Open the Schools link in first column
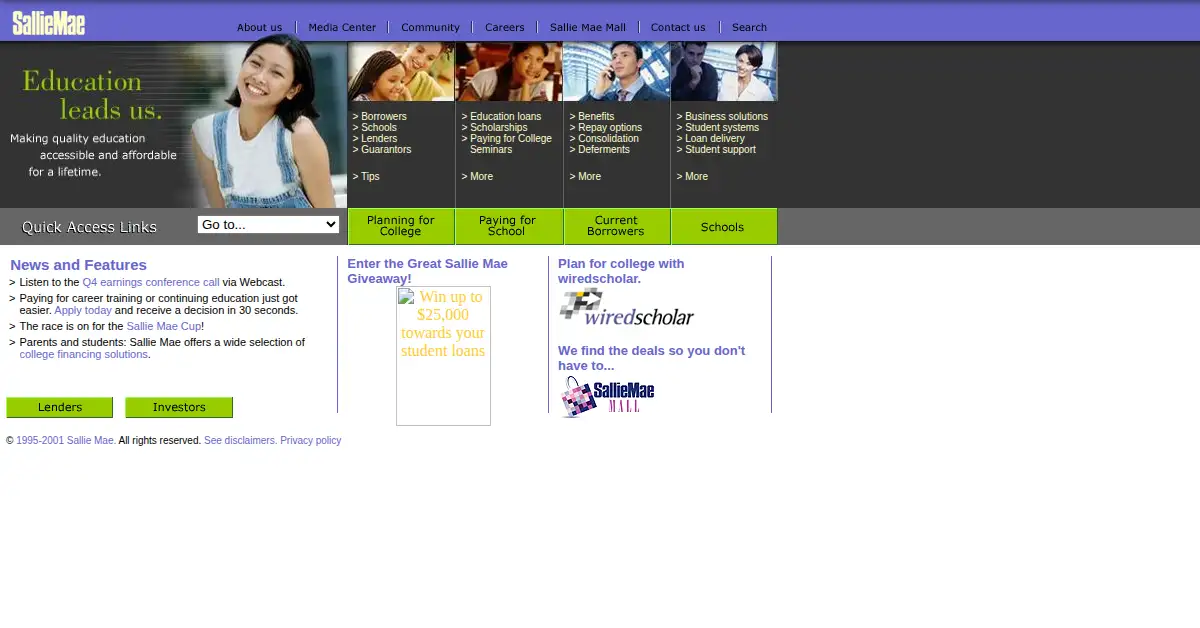Screen dimensions: 1200x628 click(379, 128)
